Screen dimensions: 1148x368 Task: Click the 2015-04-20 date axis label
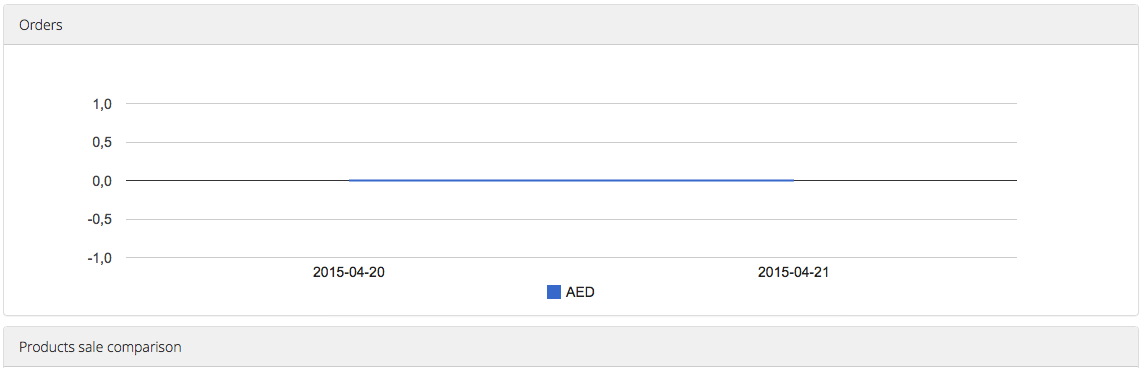point(349,272)
